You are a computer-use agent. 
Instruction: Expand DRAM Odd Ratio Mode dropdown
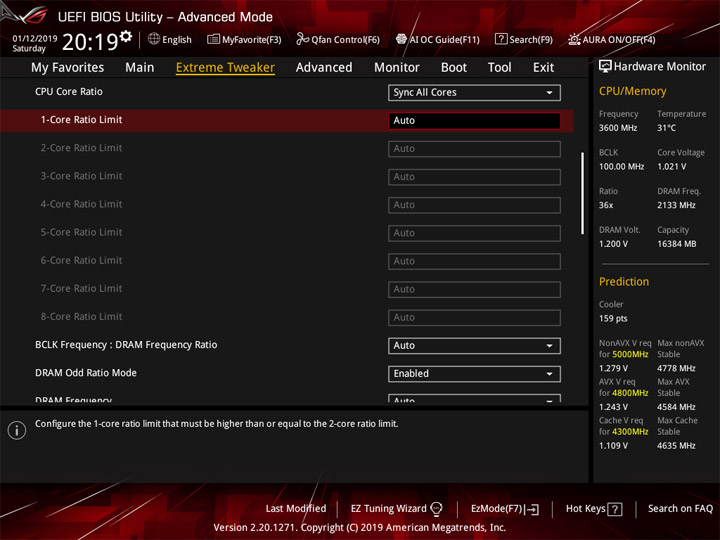pyautogui.click(x=474, y=374)
